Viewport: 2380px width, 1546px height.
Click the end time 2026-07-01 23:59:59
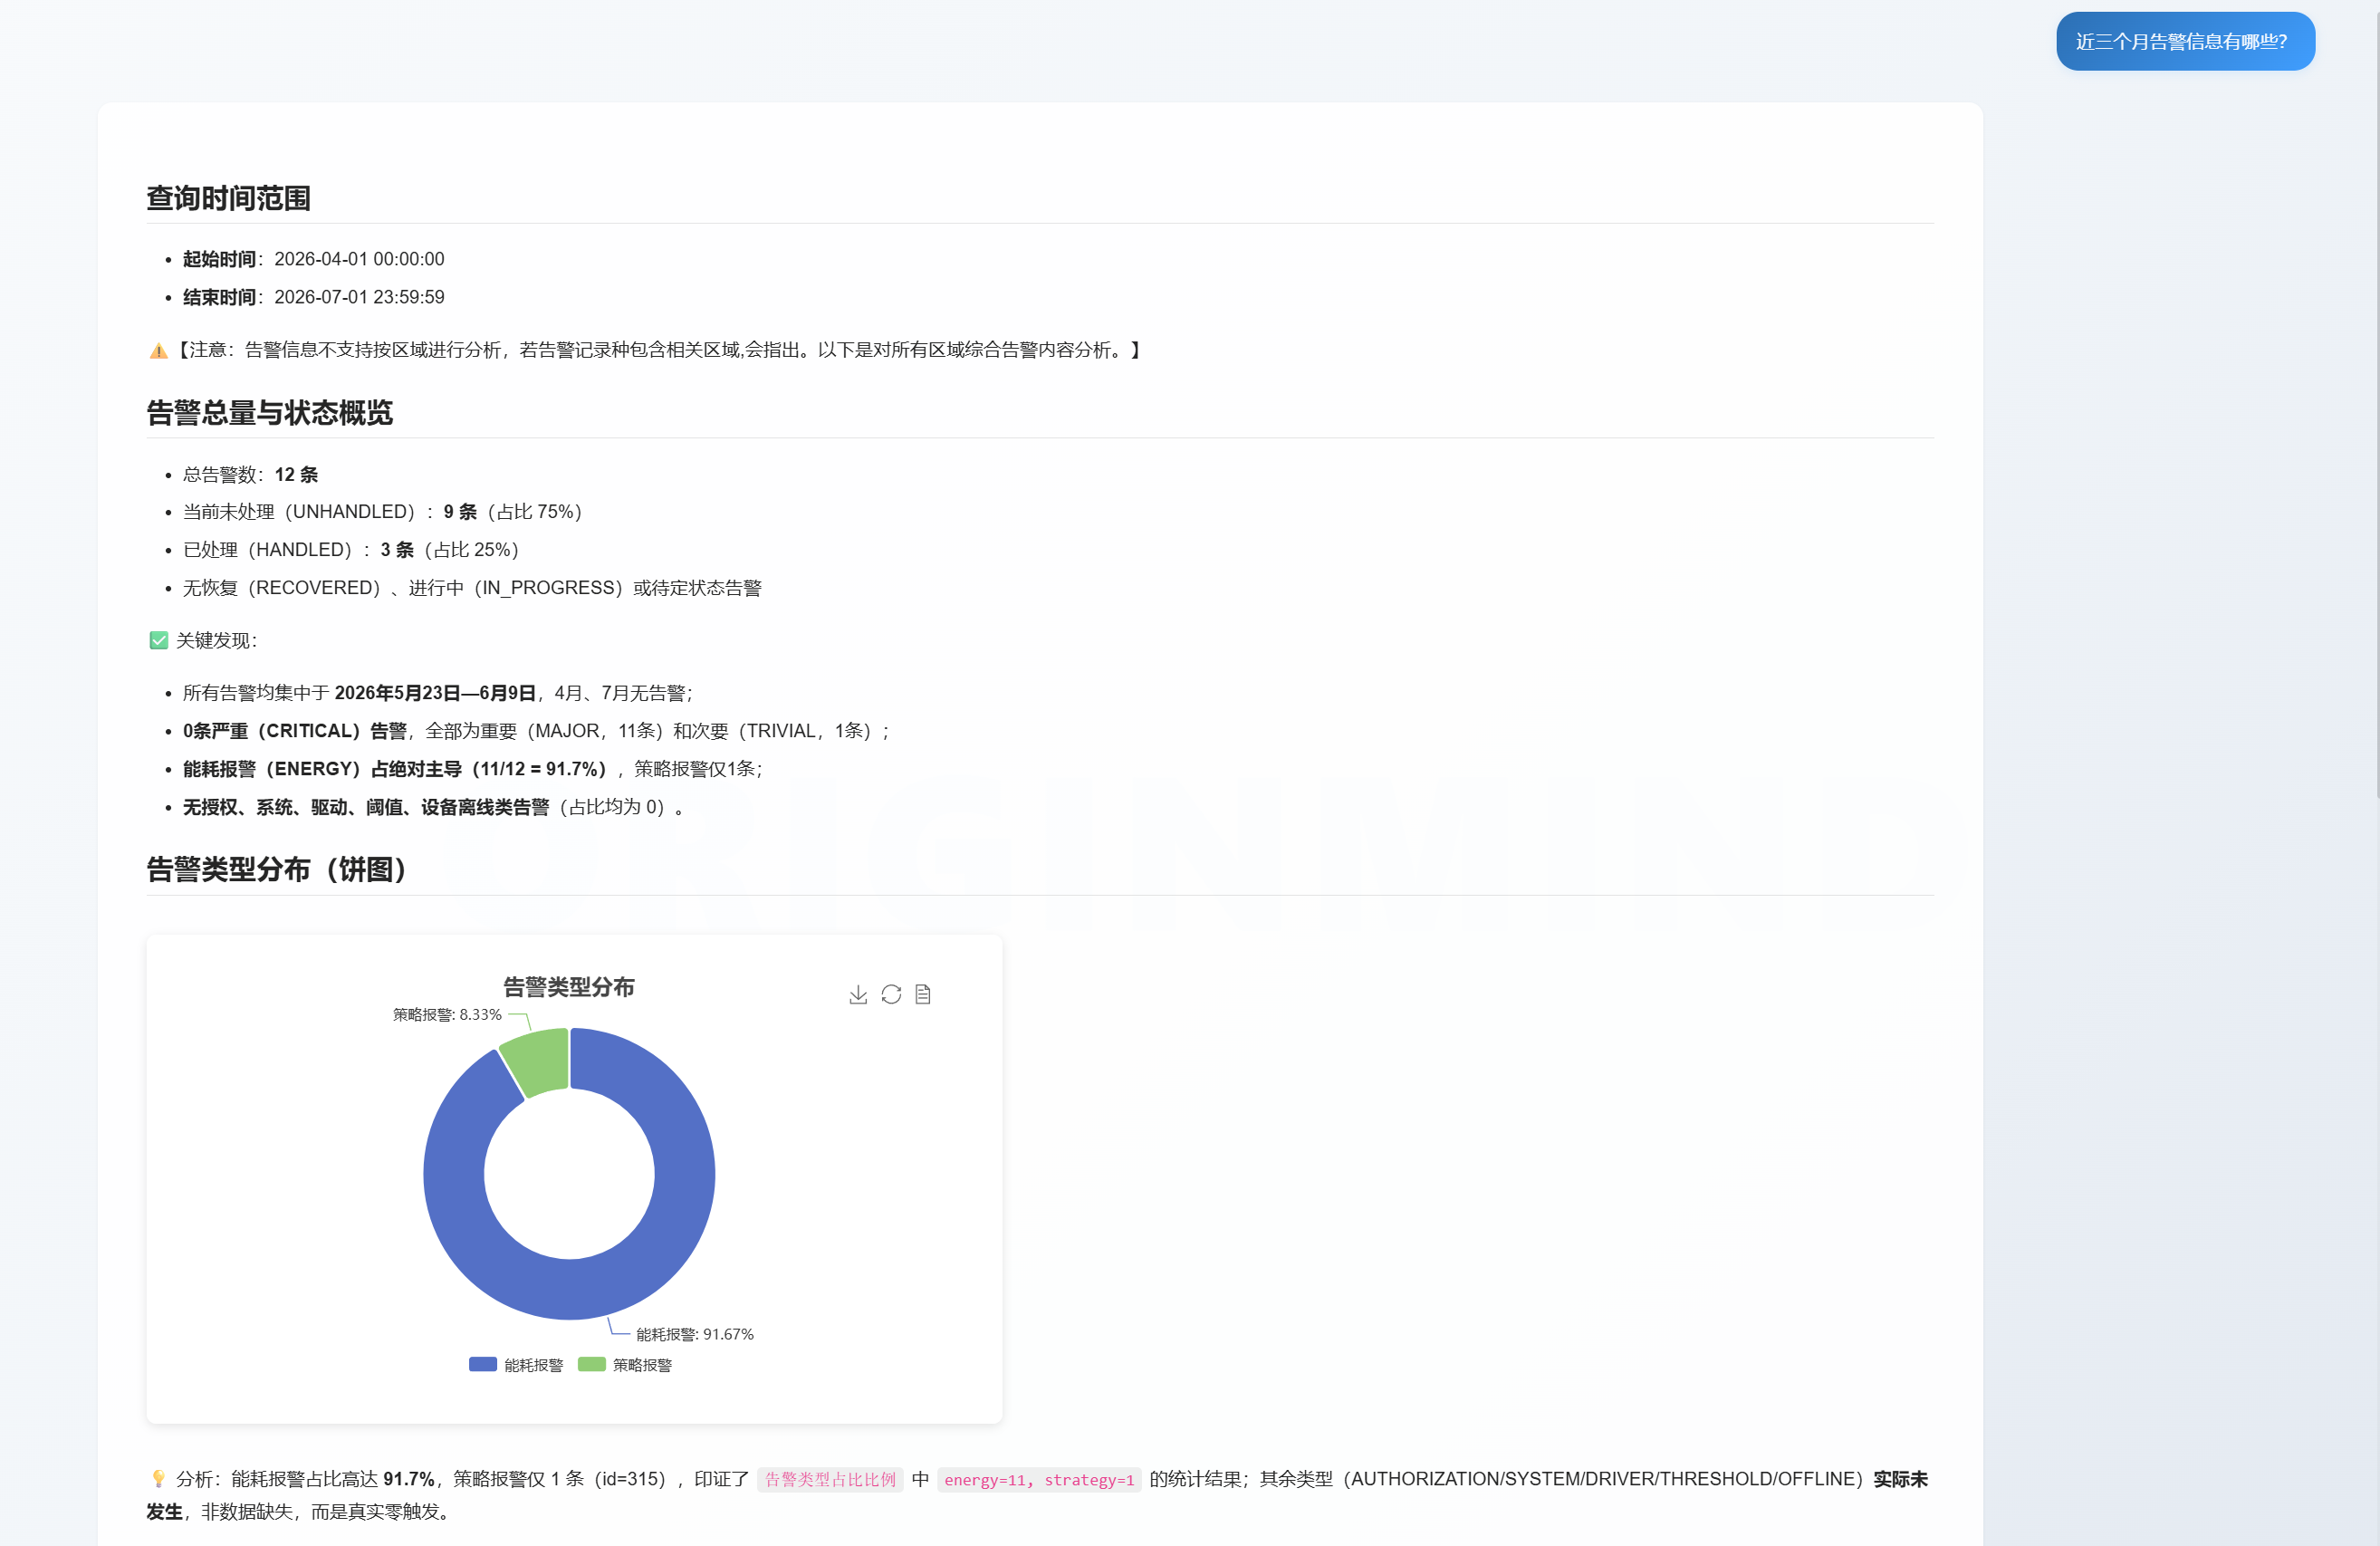359,297
